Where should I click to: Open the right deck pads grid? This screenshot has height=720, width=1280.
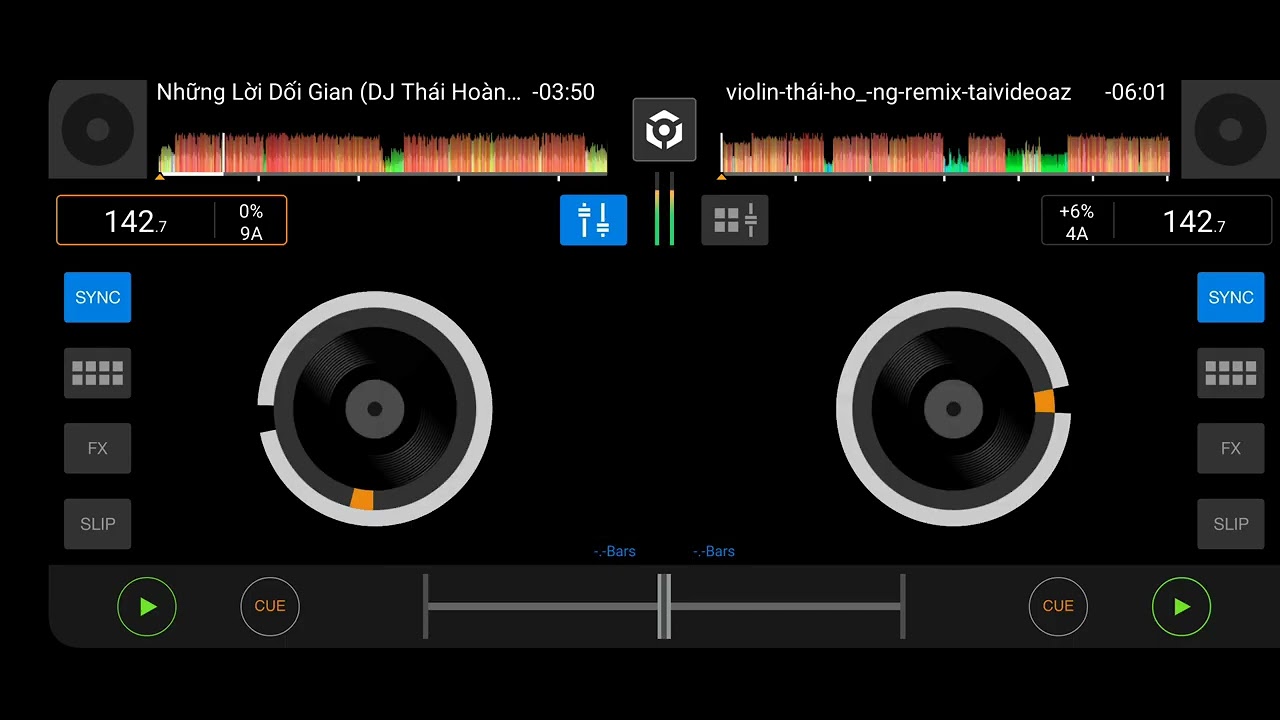[1231, 373]
